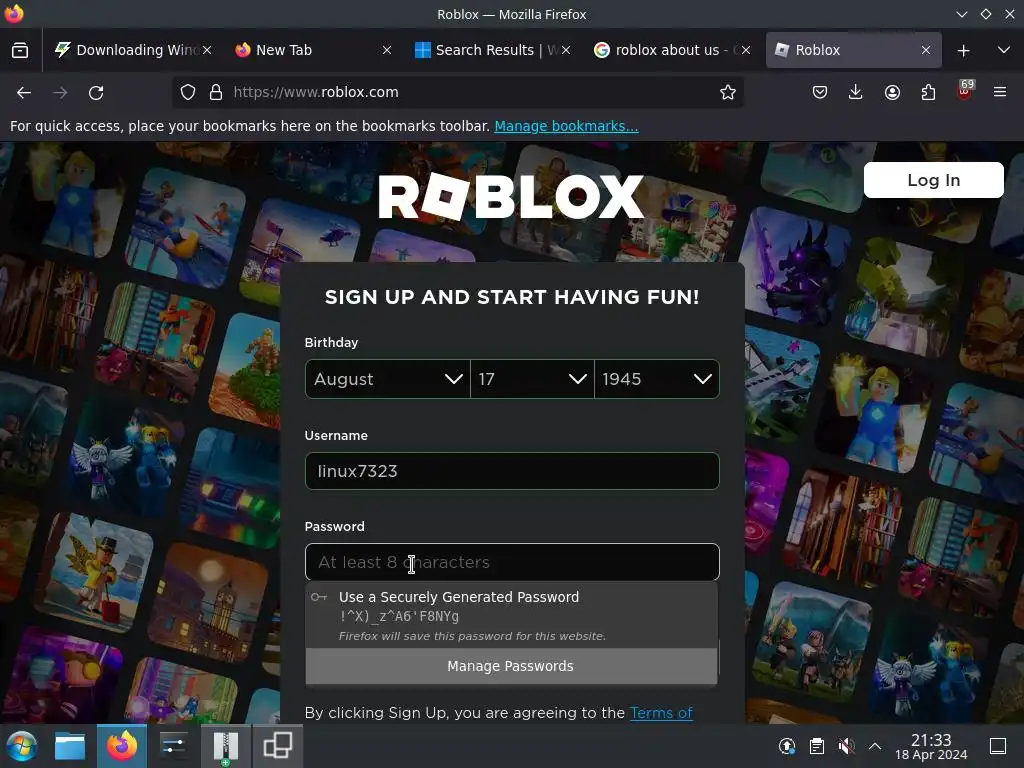The image size is (1024, 768).
Task: Toggle the muted volume tray icon
Action: pos(846,746)
